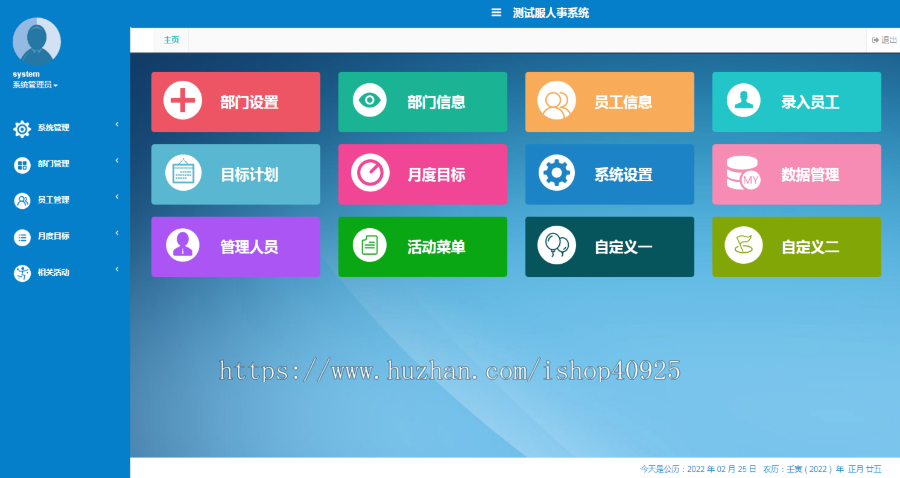Open the 系统管理员 user dropdown
Screen dimensions: 900x478
point(35,85)
